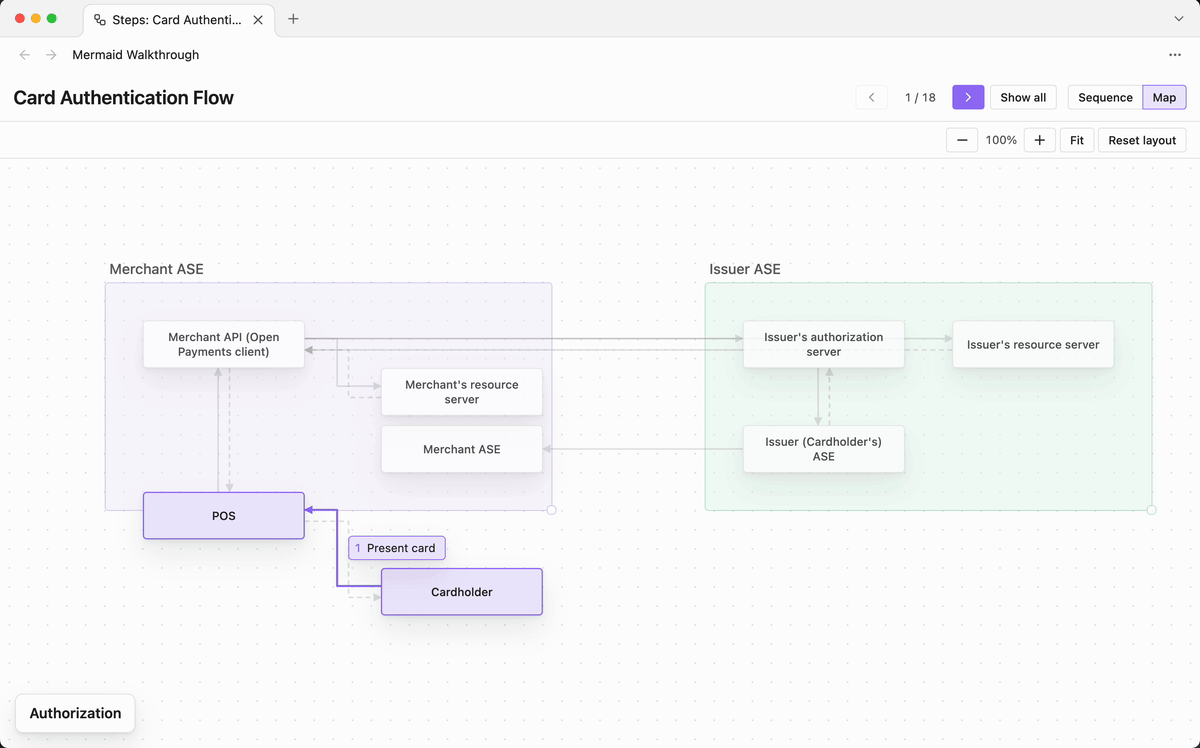The height and width of the screenshot is (748, 1200).
Task: Expand the tab list chevron at the top right
Action: click(x=1179, y=19)
